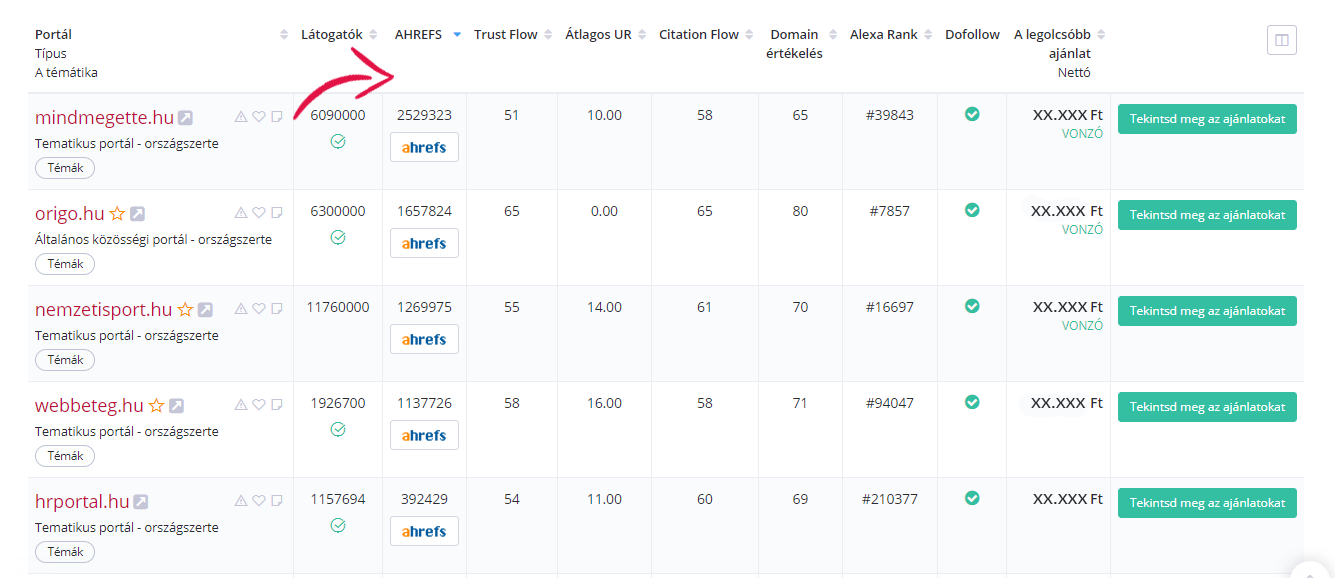This screenshot has width=1335, height=578.
Task: Open the external link icon beside hrportal.hu
Action: (141, 502)
